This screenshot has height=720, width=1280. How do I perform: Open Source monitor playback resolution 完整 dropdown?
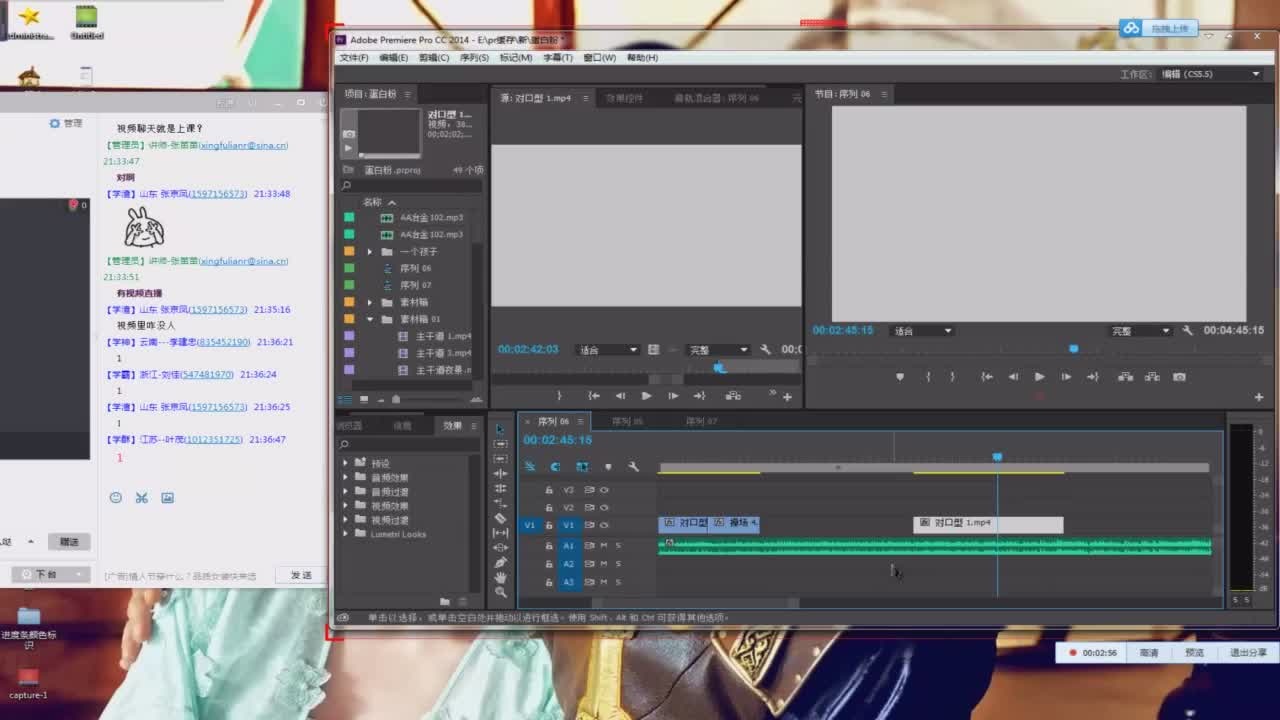point(718,350)
